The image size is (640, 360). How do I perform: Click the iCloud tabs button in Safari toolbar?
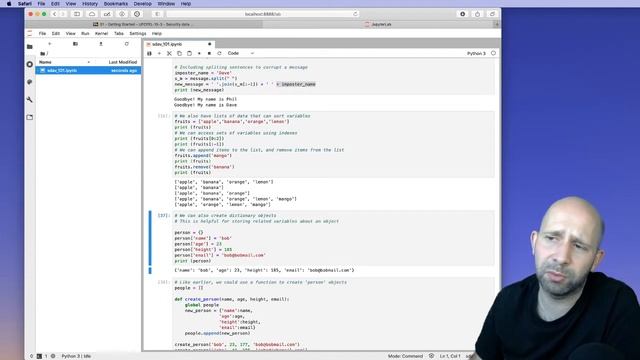pos(92,14)
